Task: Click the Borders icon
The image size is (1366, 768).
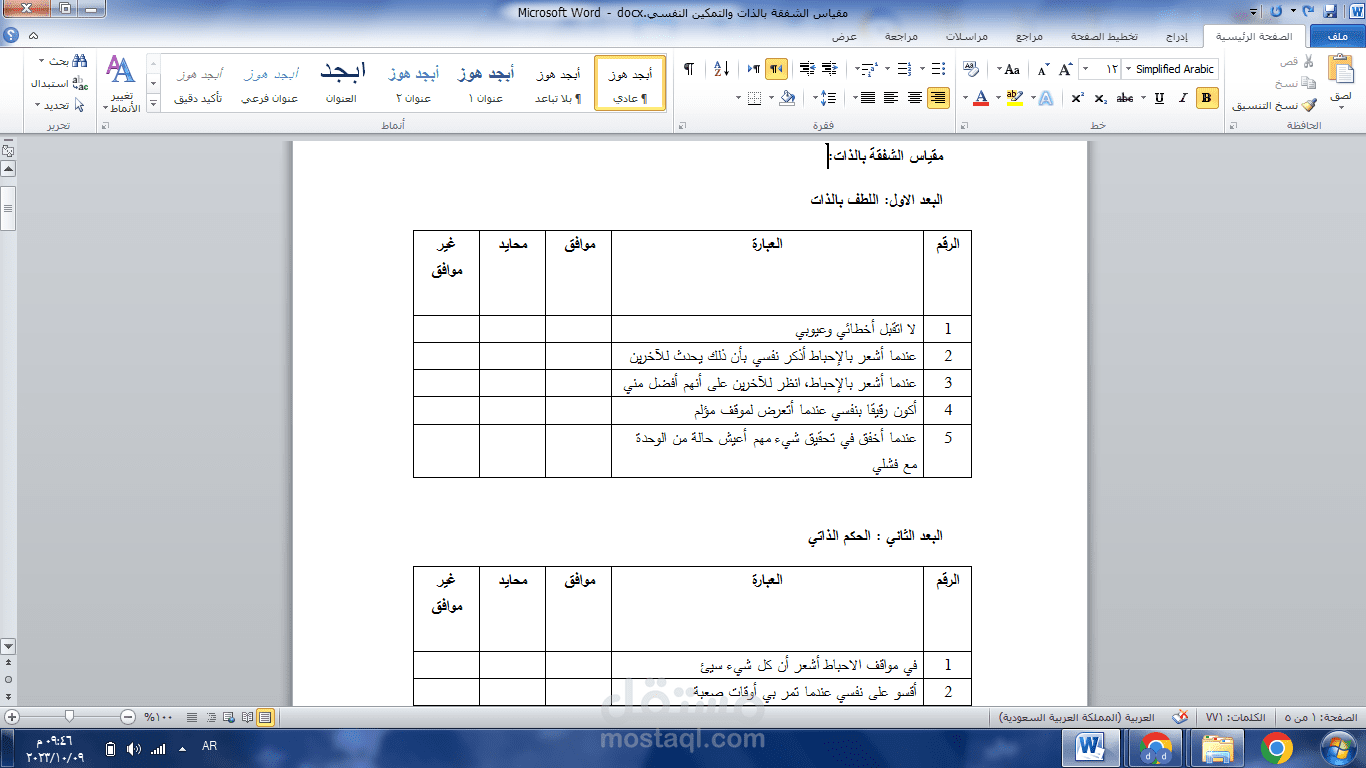Action: (754, 97)
